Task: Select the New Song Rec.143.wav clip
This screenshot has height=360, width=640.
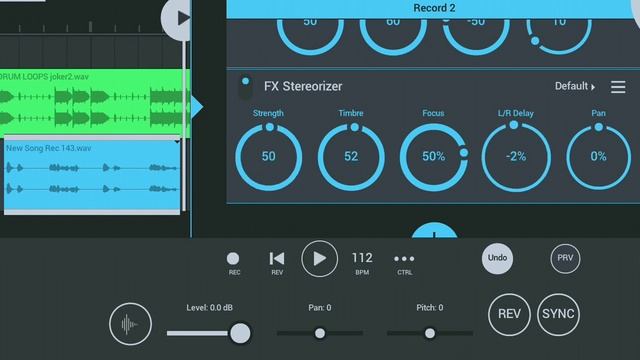Action: coord(92,175)
